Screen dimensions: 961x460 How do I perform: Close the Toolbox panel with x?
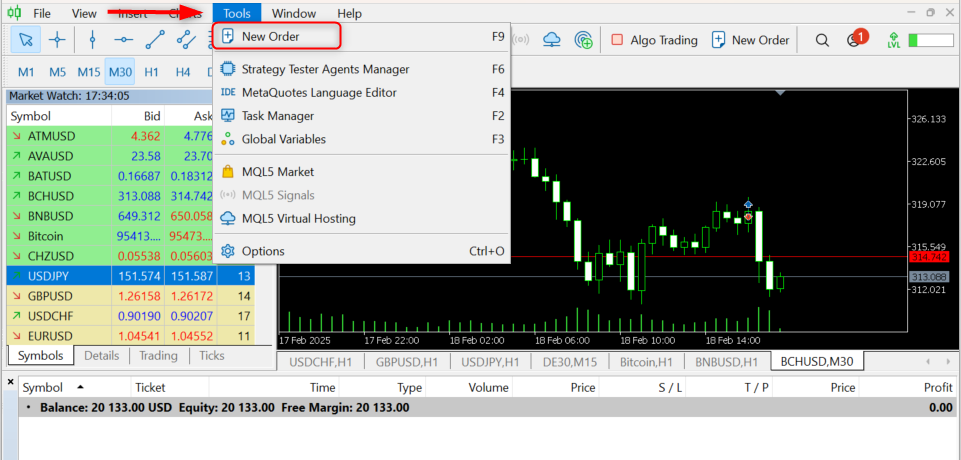pyautogui.click(x=10, y=382)
